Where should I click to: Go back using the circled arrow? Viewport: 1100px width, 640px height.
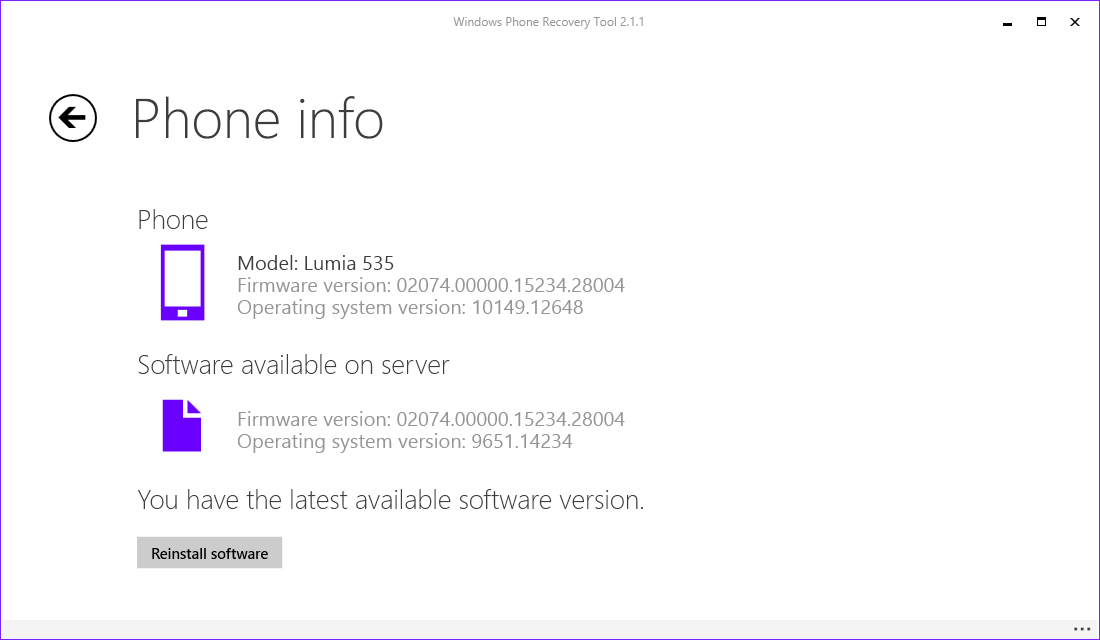point(73,118)
